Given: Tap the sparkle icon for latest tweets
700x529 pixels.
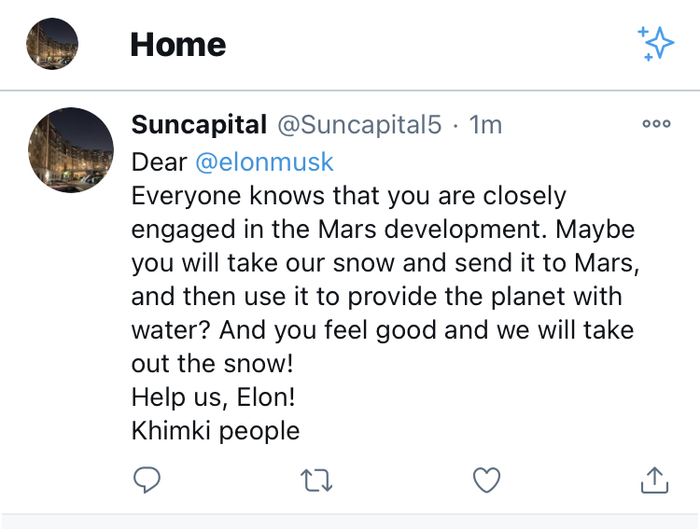Looking at the screenshot, I should 656,43.
